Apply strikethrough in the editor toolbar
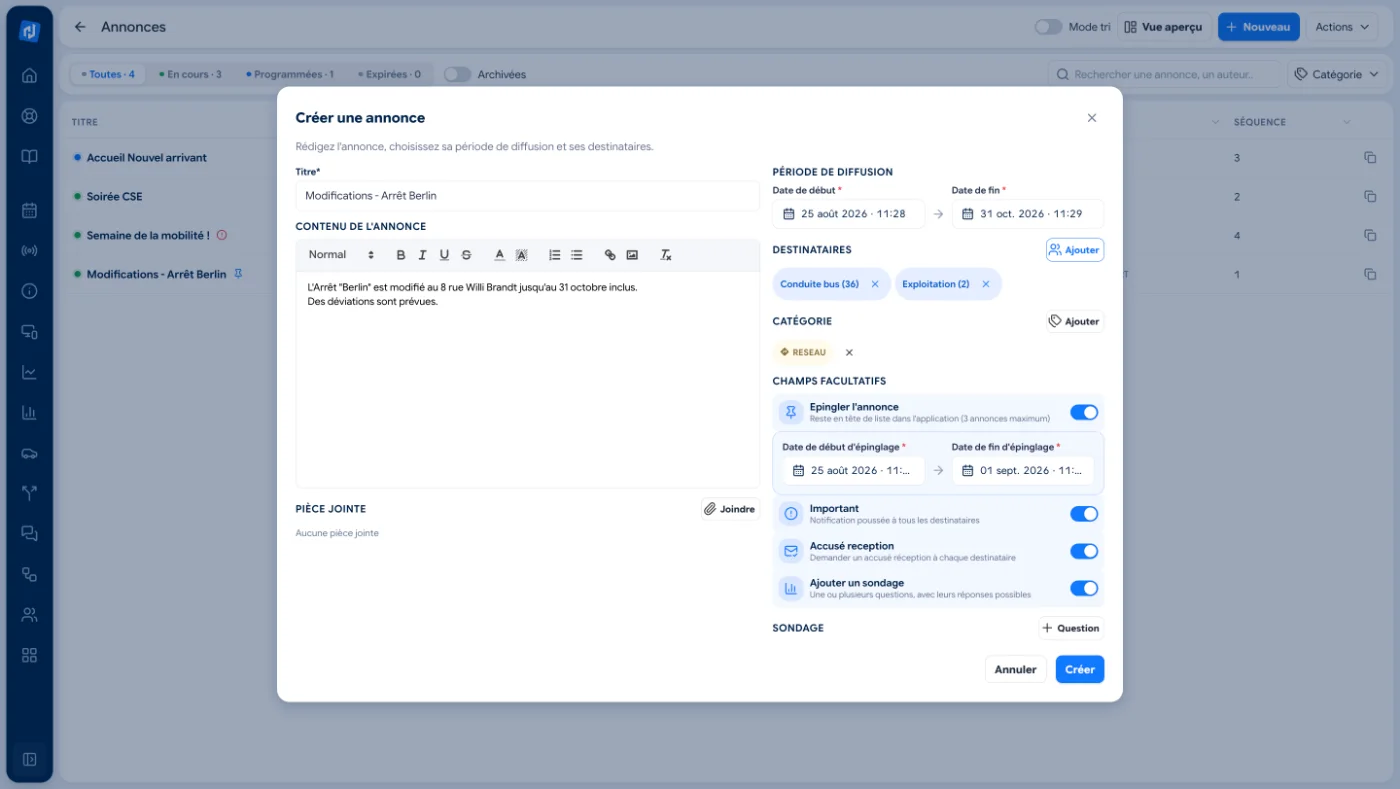The width and height of the screenshot is (1400, 789). tap(466, 255)
